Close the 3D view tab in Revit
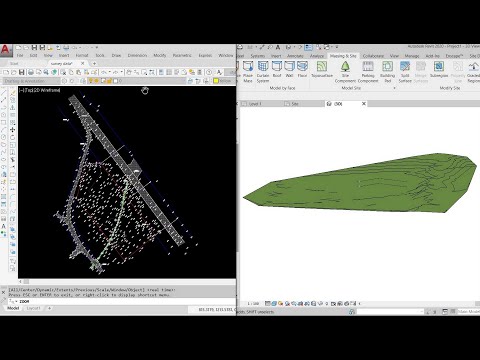 (364, 104)
